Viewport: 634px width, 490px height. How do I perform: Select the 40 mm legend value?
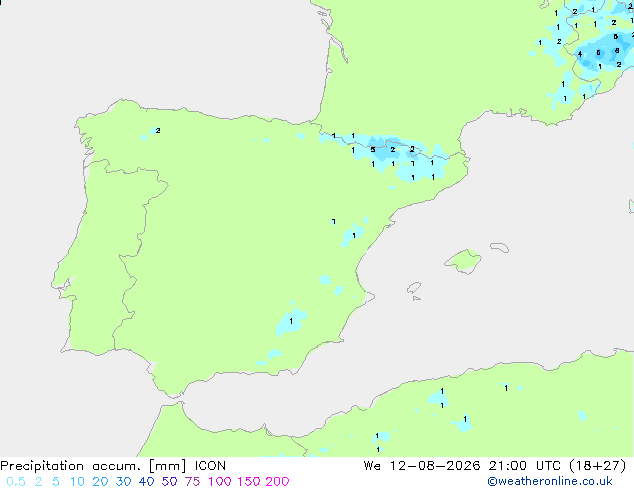point(146,482)
